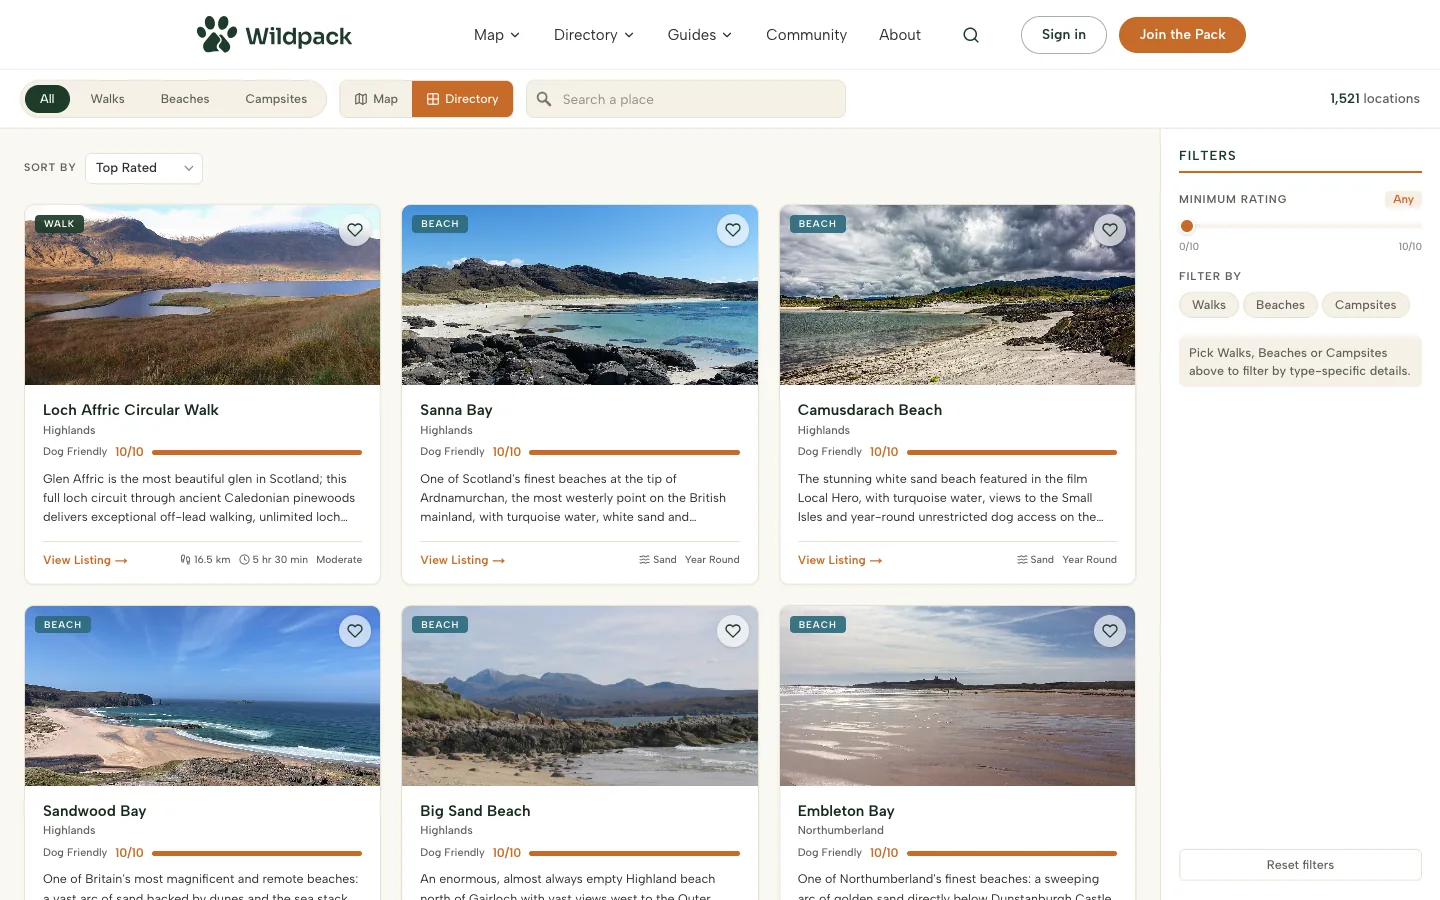The height and width of the screenshot is (900, 1440).
Task: Open the Community page
Action: (x=806, y=35)
